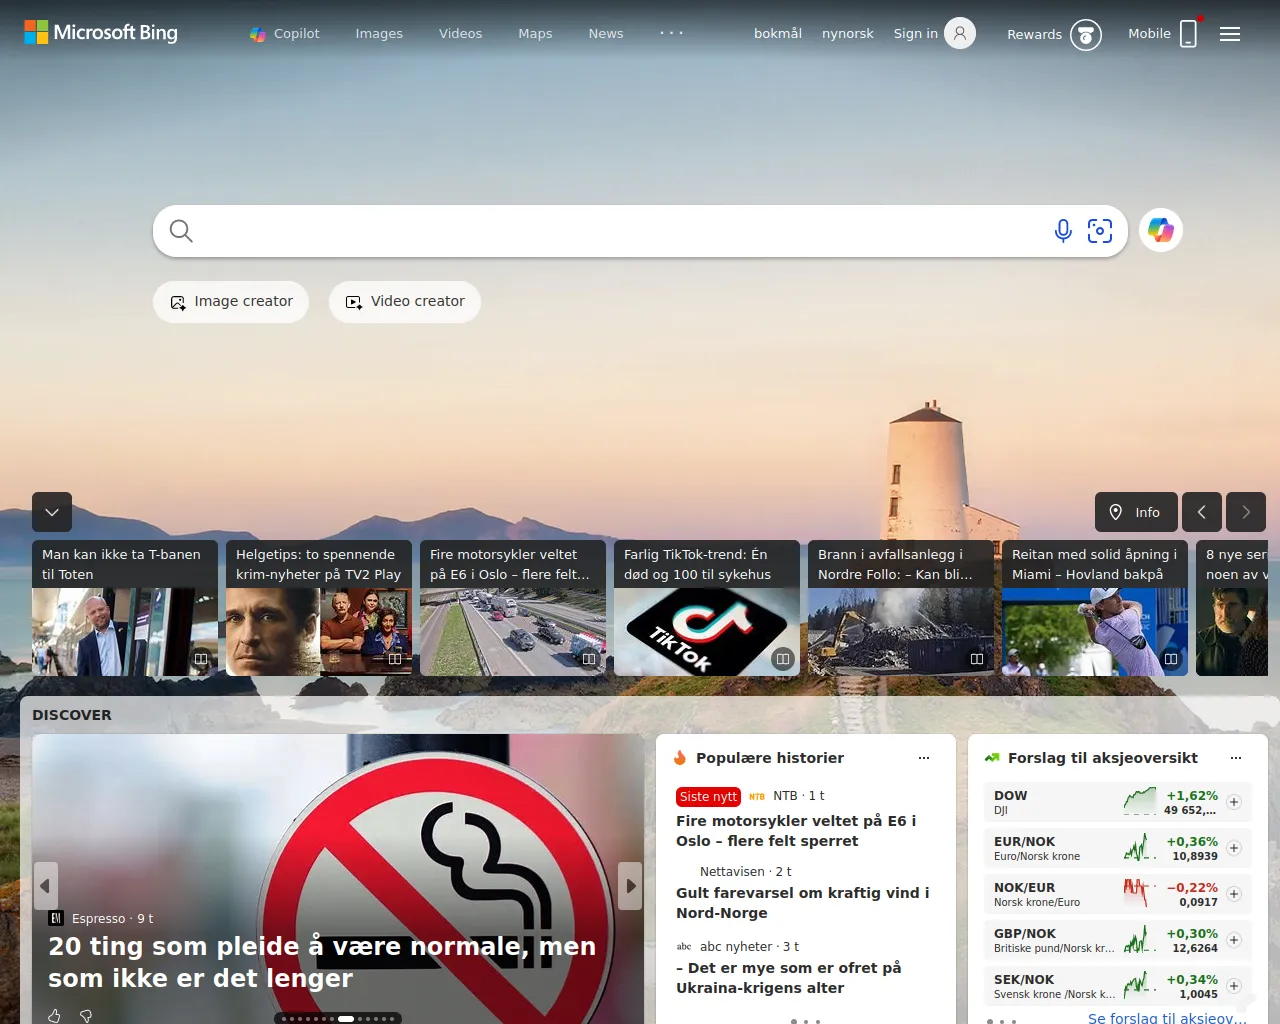The image size is (1280, 1024).
Task: Open visual search camera icon
Action: [1100, 231]
